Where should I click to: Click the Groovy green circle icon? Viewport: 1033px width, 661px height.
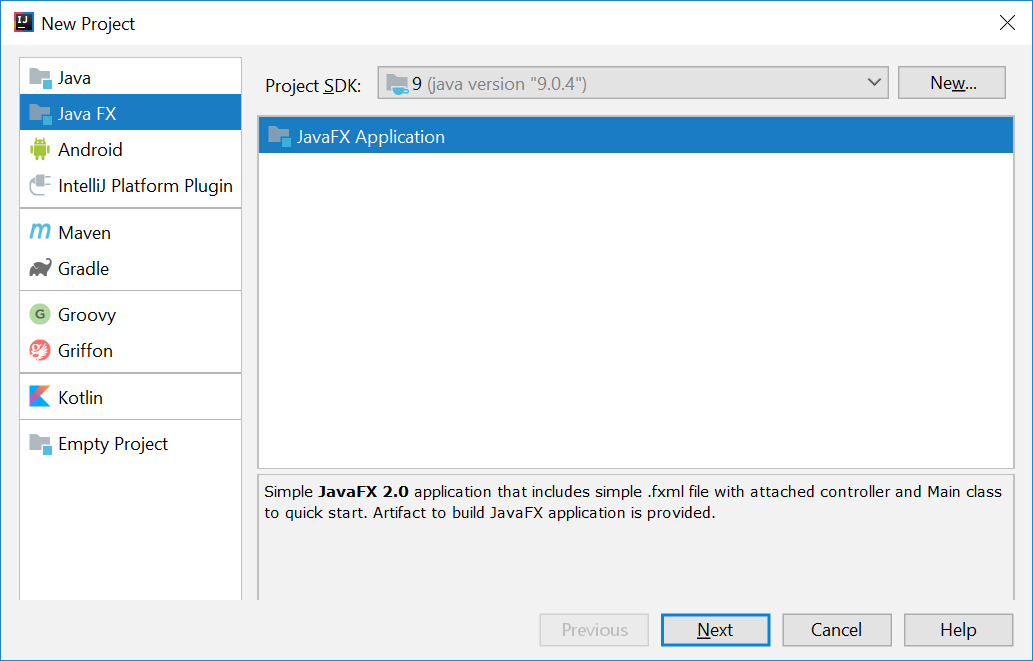tap(40, 314)
